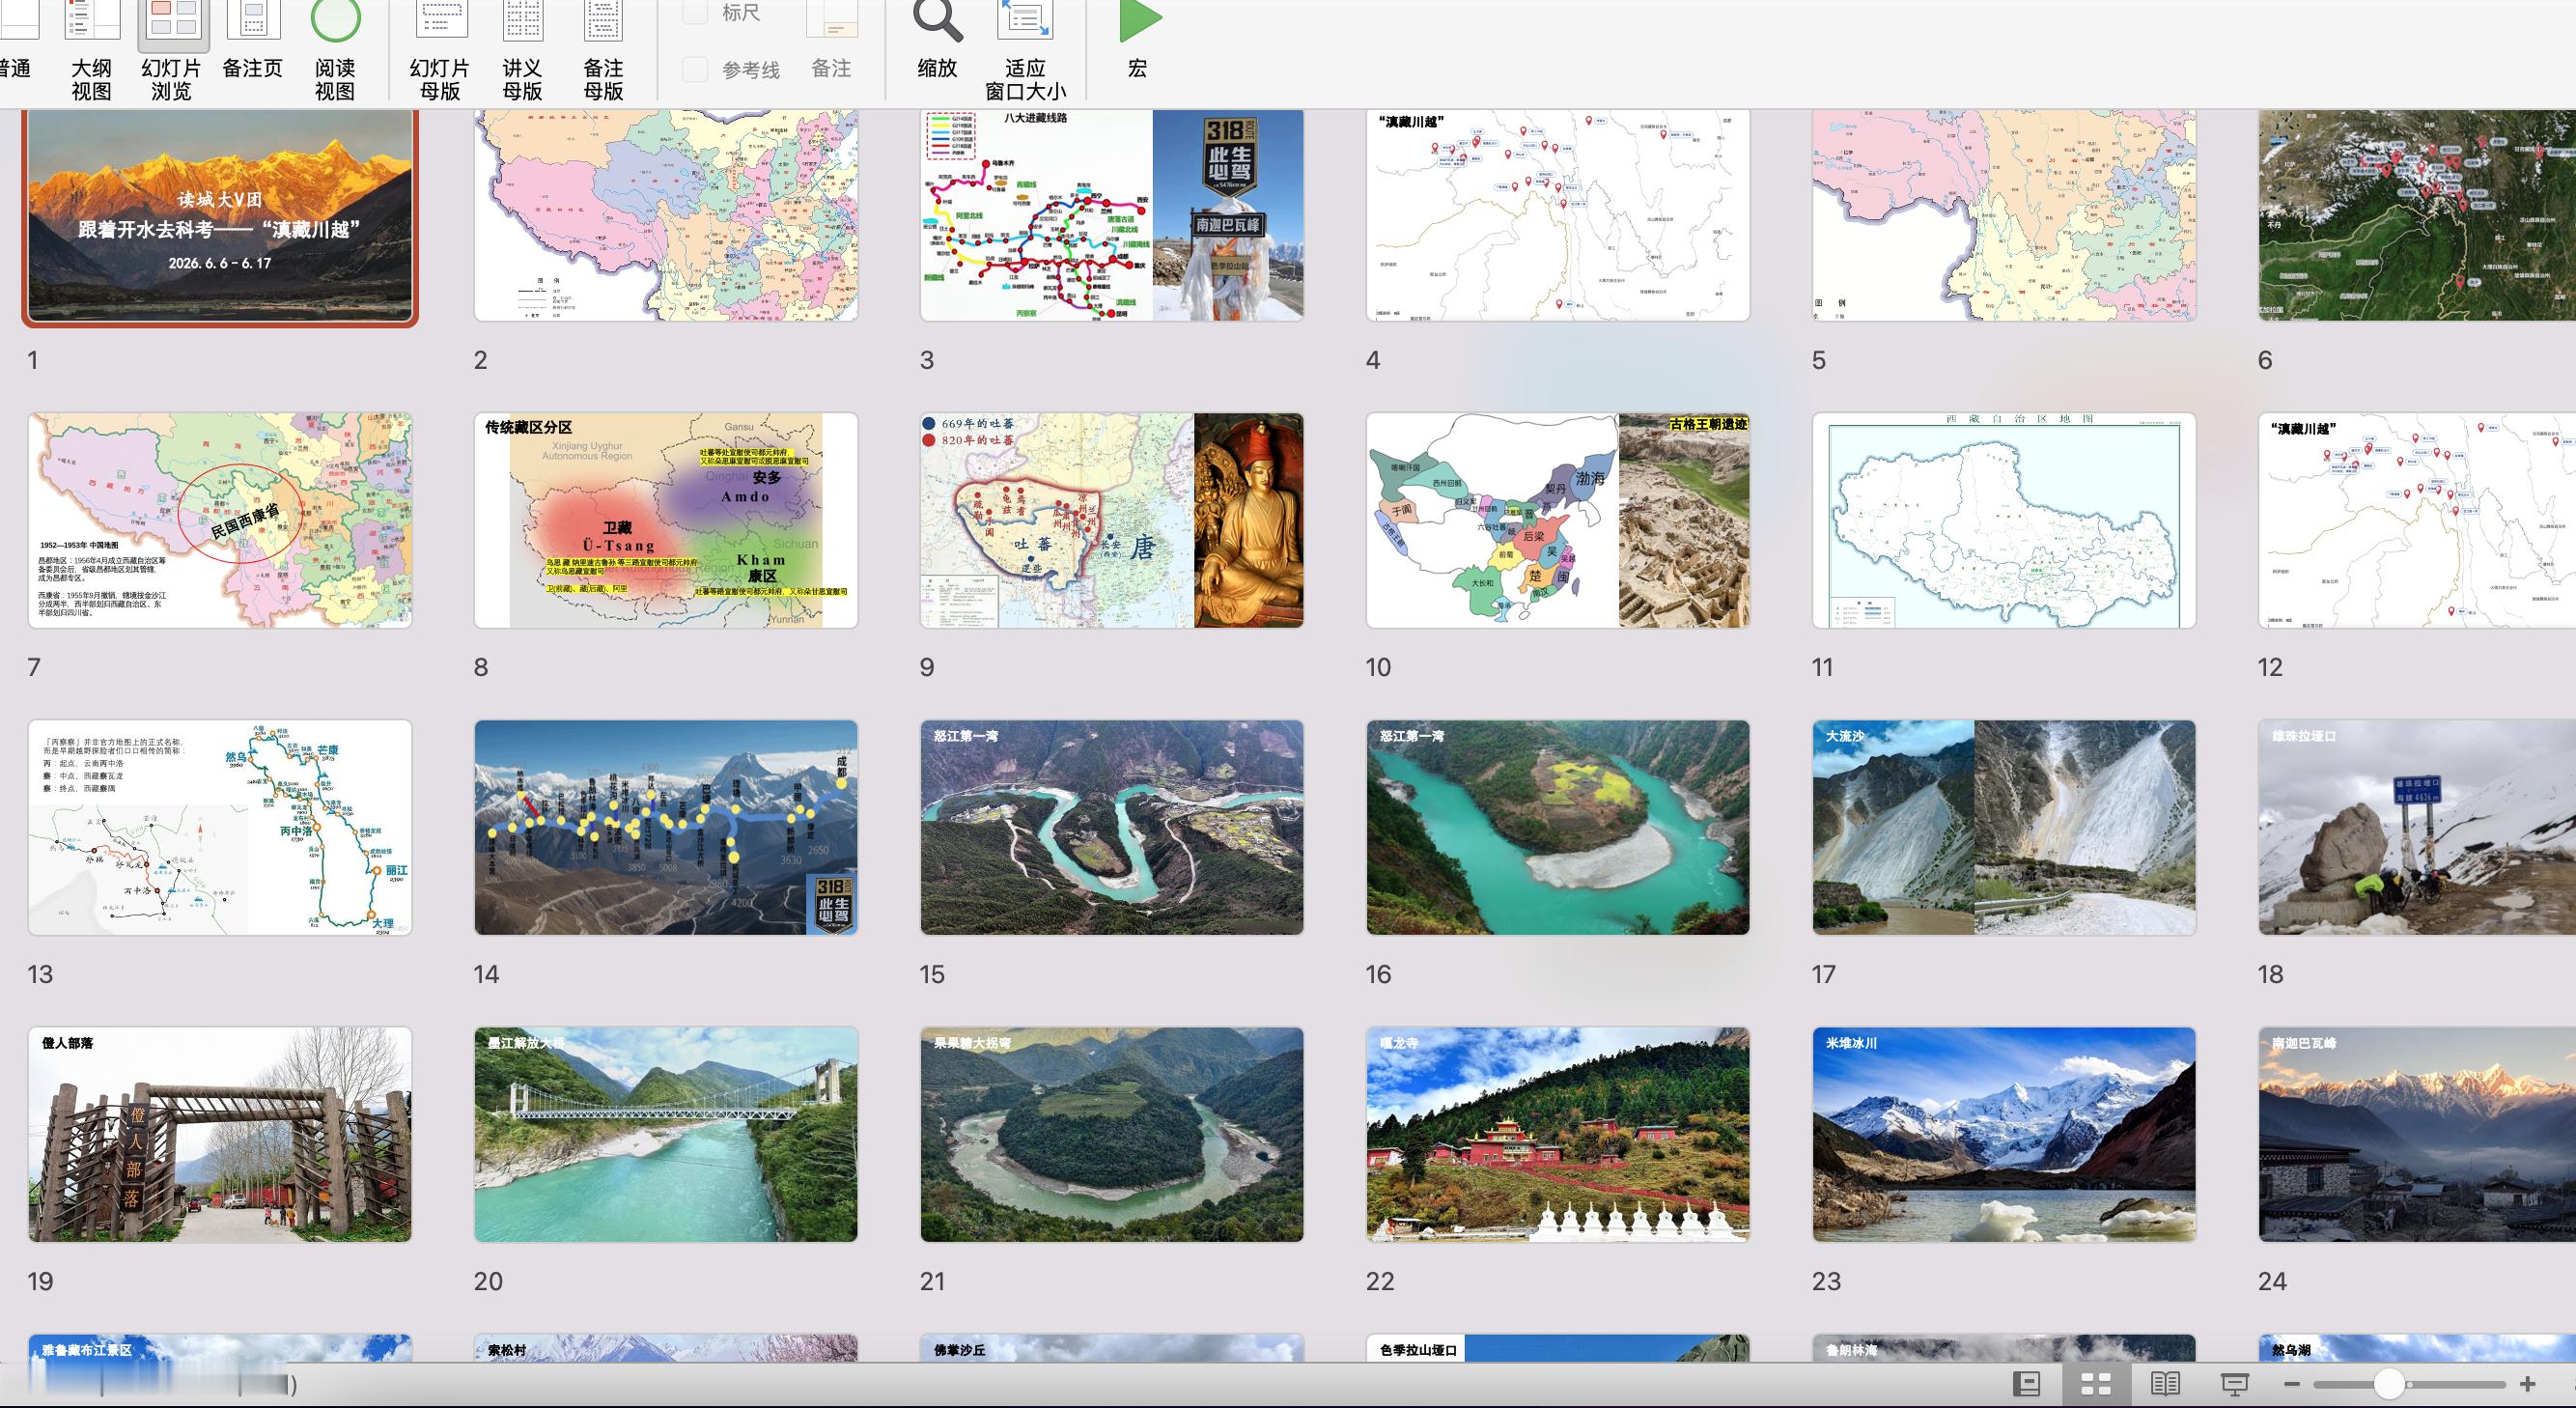The image size is (2576, 1408).
Task: Select slide 18 mountain pass thumbnail
Action: 2417,827
